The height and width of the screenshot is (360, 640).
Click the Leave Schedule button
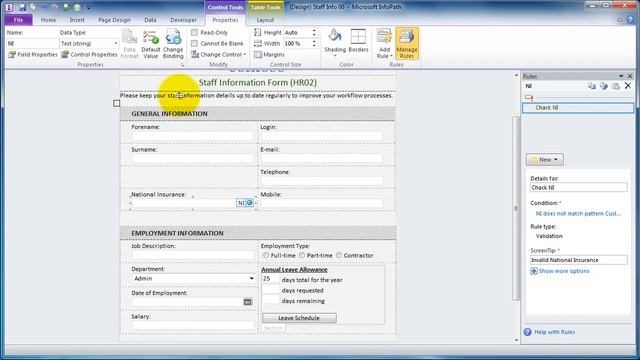click(299, 318)
